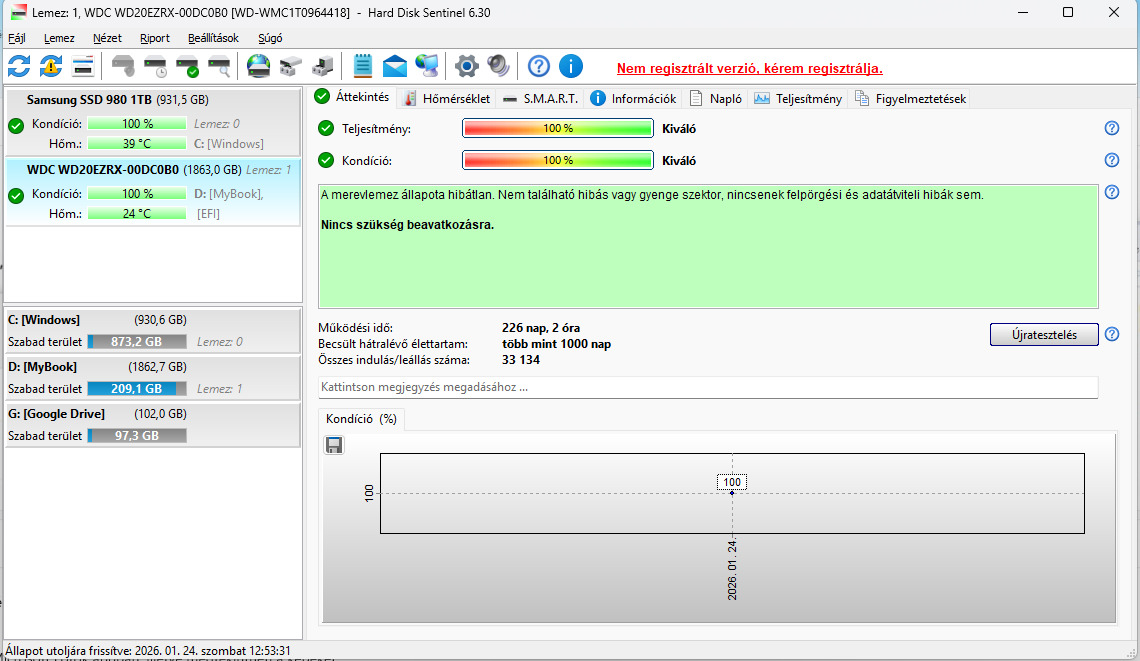
Task: Select the C: [Windows] partition
Action: [153, 330]
